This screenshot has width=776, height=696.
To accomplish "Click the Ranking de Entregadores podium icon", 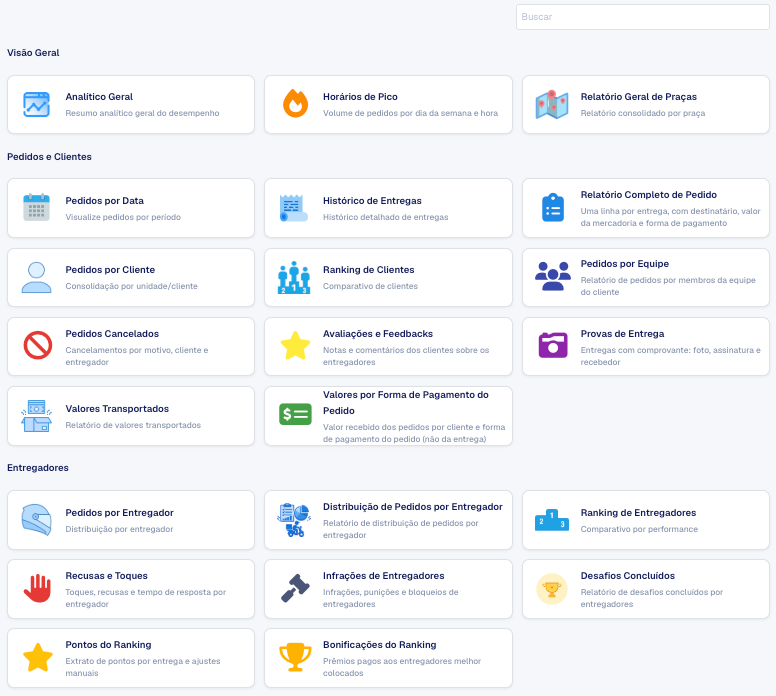I will tap(552, 520).
